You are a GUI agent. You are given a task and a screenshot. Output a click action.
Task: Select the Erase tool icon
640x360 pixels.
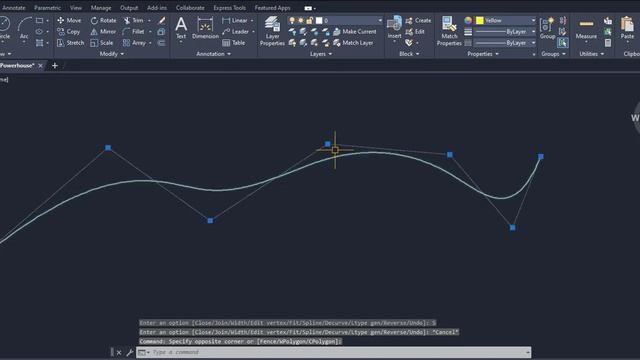coord(162,20)
